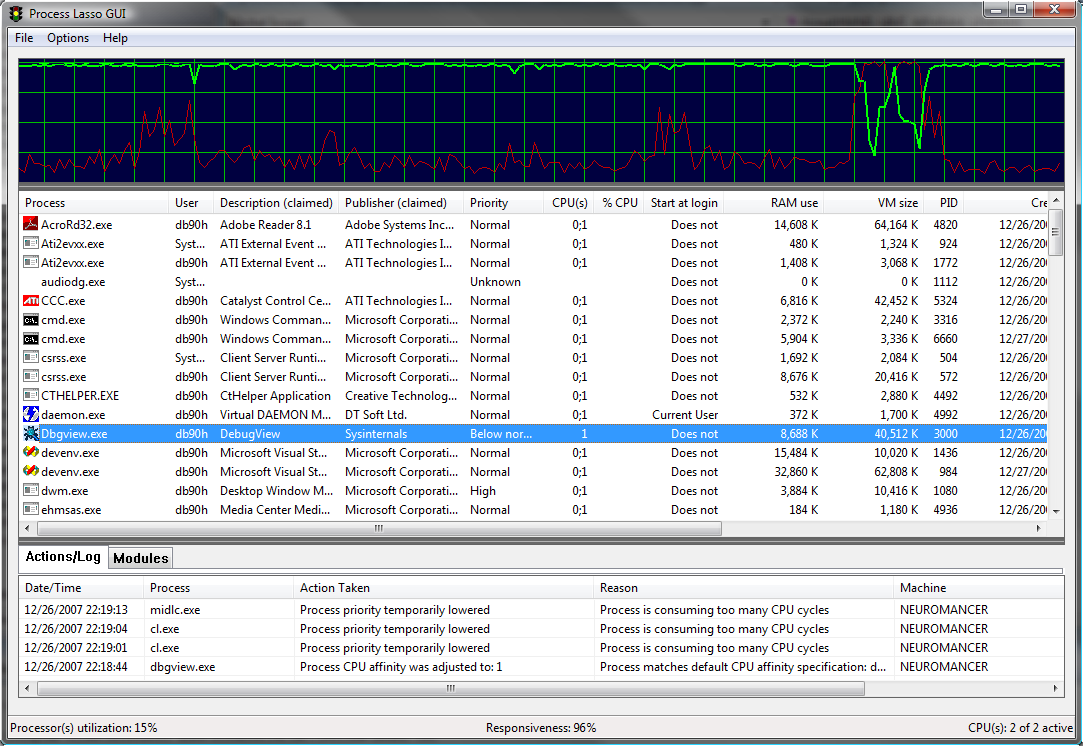Viewport: 1083px width, 746px height.
Task: Click process list horizontal scroll right arrow
Action: pyautogui.click(x=1039, y=528)
